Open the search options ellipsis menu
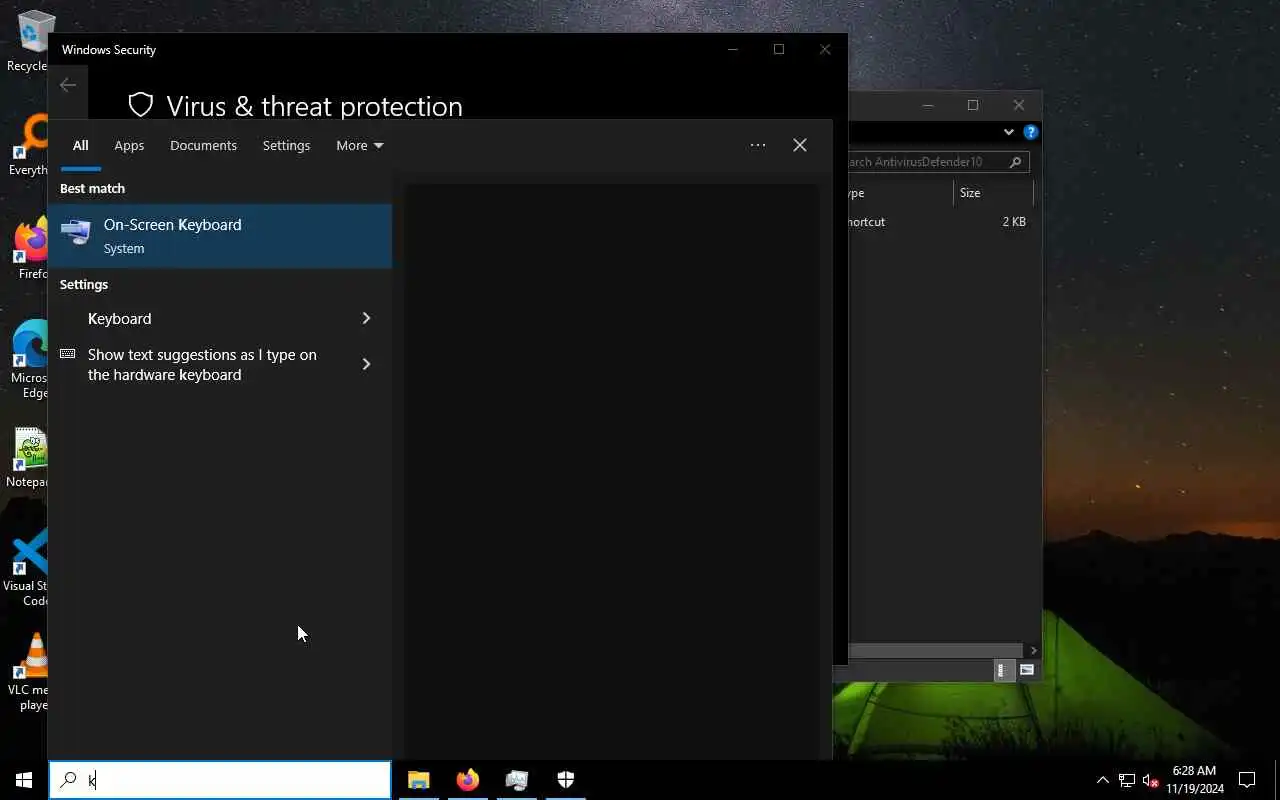Viewport: 1280px width, 800px height. 758,145
